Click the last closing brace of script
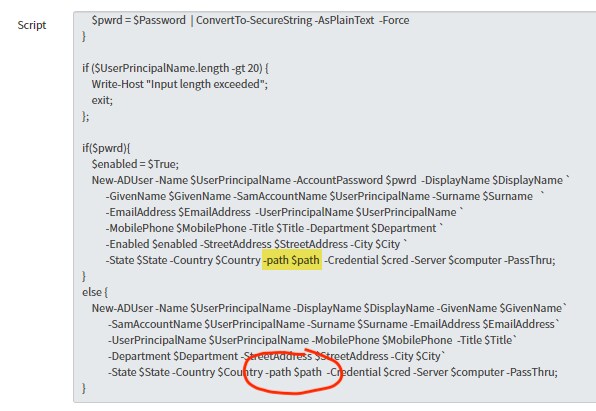The image size is (596, 411). [x=84, y=388]
